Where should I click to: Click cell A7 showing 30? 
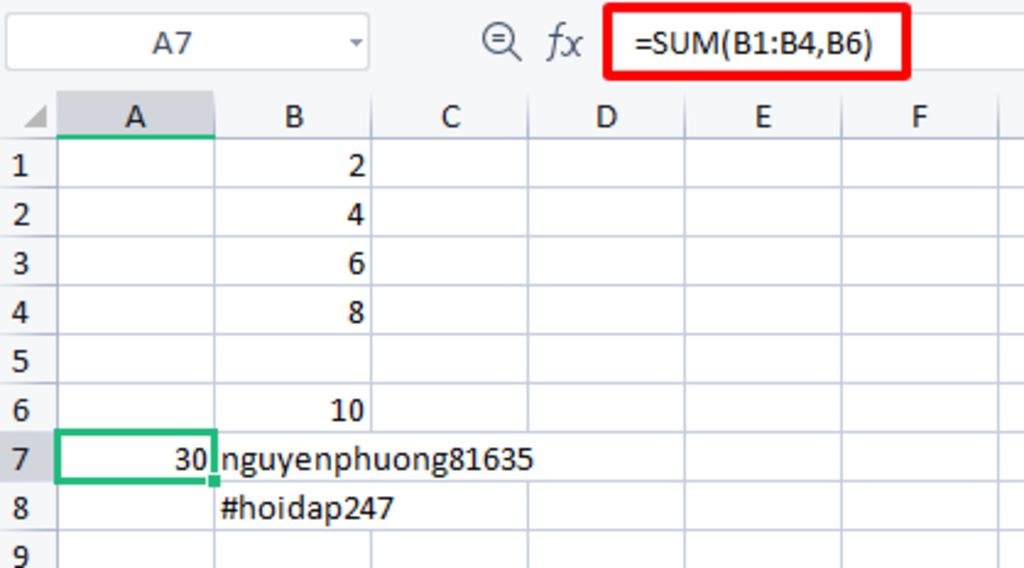coord(135,459)
